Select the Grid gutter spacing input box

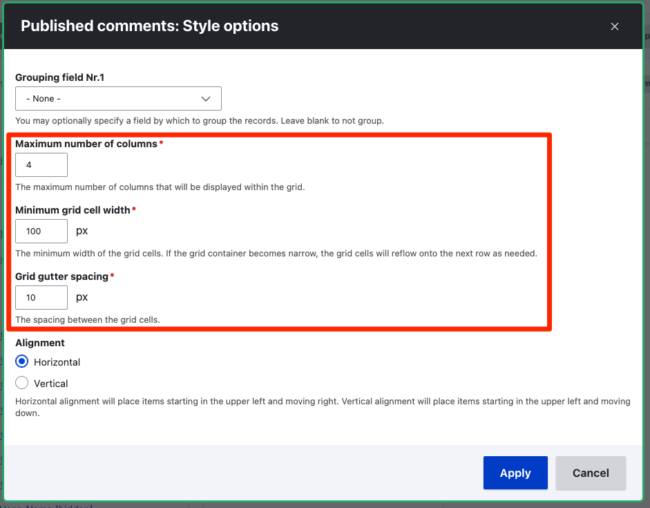coord(41,297)
